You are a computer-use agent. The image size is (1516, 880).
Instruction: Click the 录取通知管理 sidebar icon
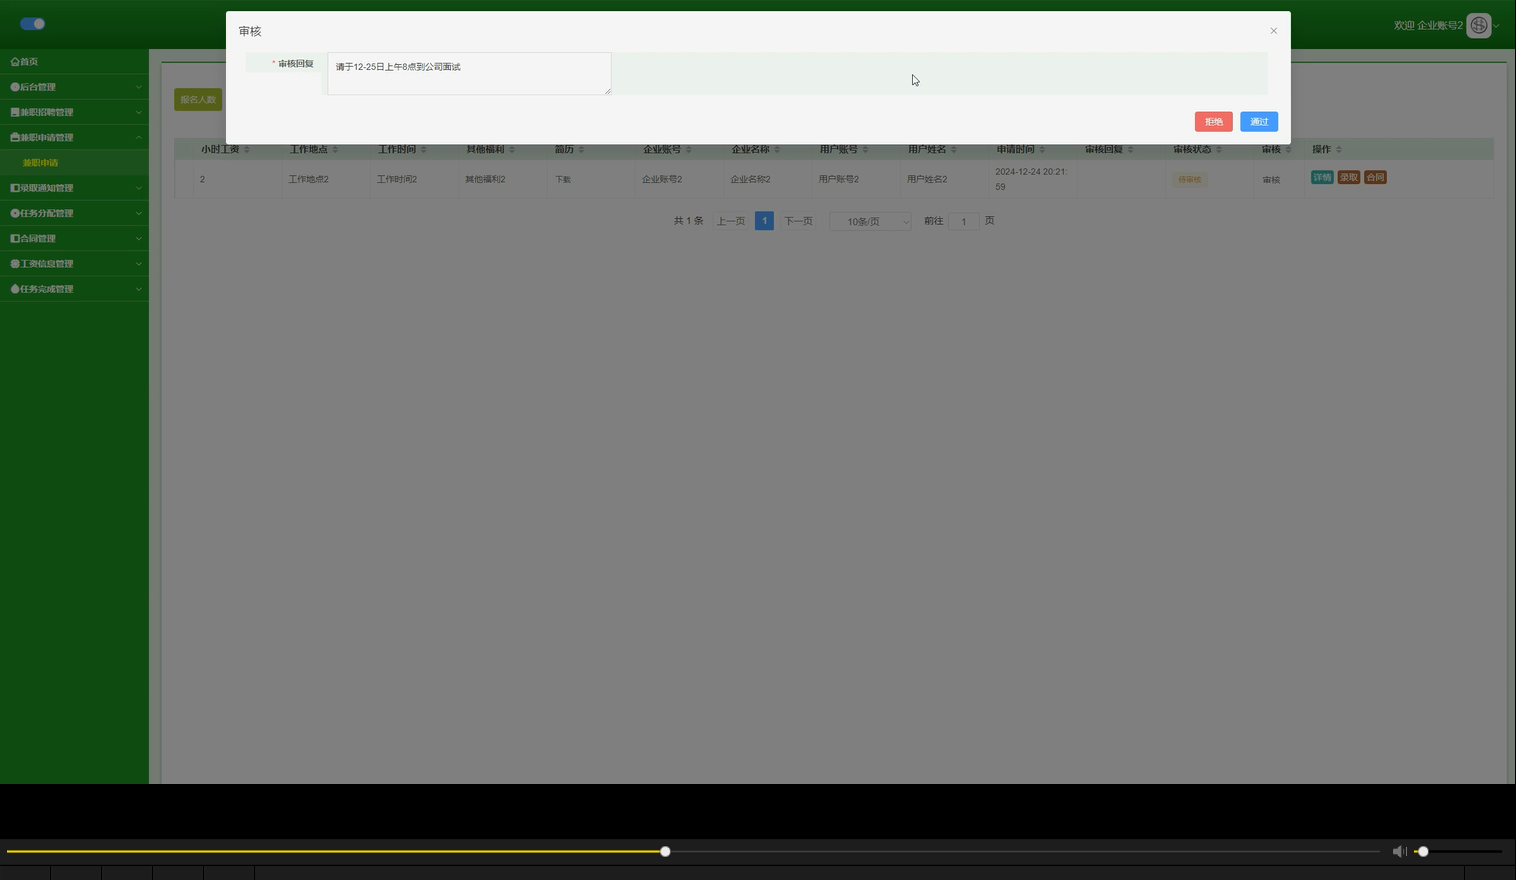15,188
